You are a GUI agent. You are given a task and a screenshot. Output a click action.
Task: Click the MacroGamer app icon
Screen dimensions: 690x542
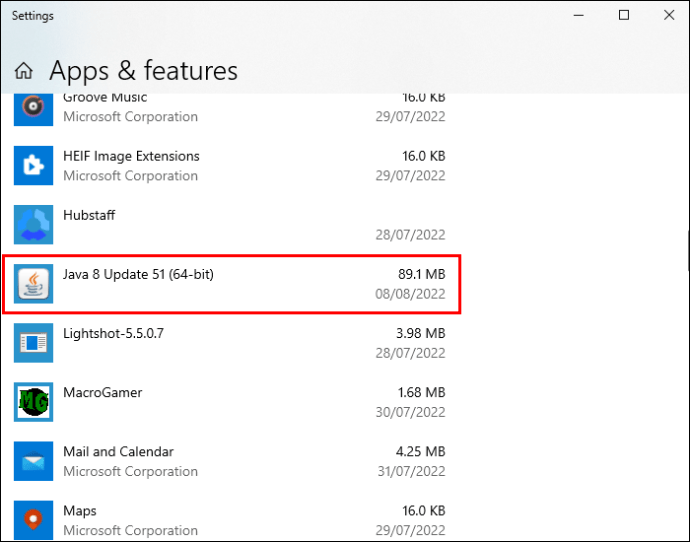(x=34, y=402)
